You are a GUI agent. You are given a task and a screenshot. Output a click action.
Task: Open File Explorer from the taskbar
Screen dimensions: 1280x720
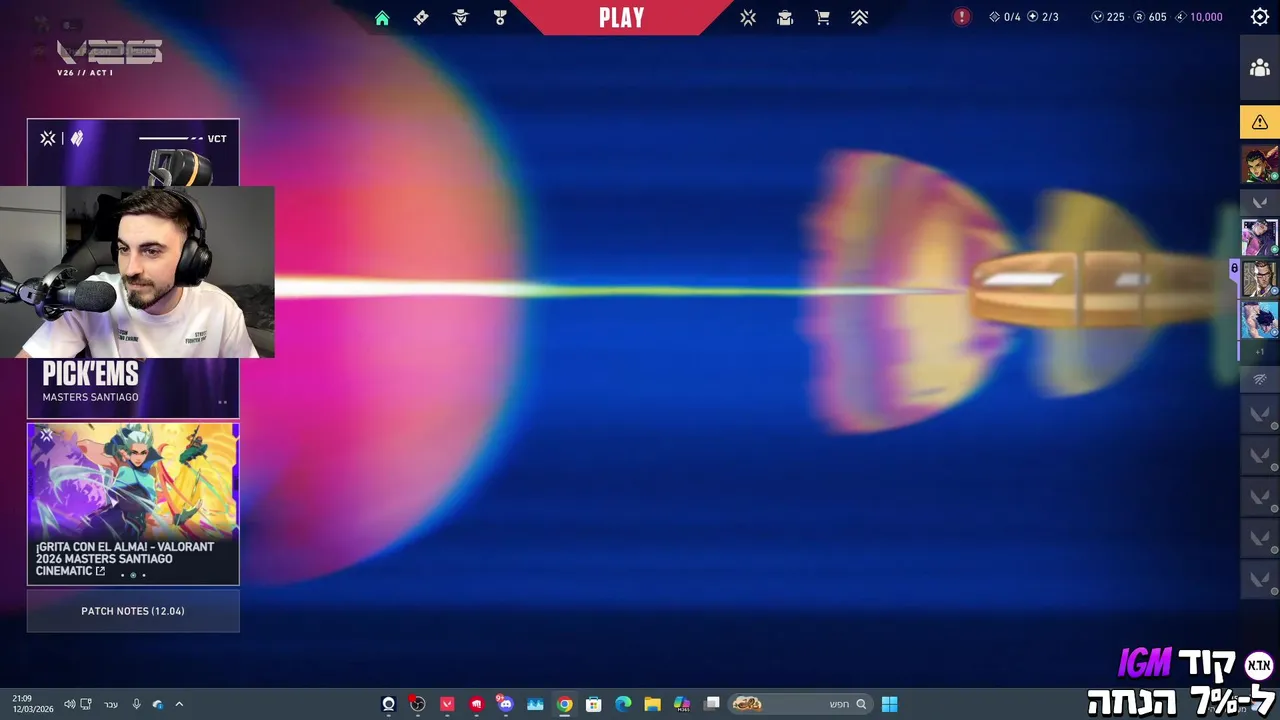point(653,704)
